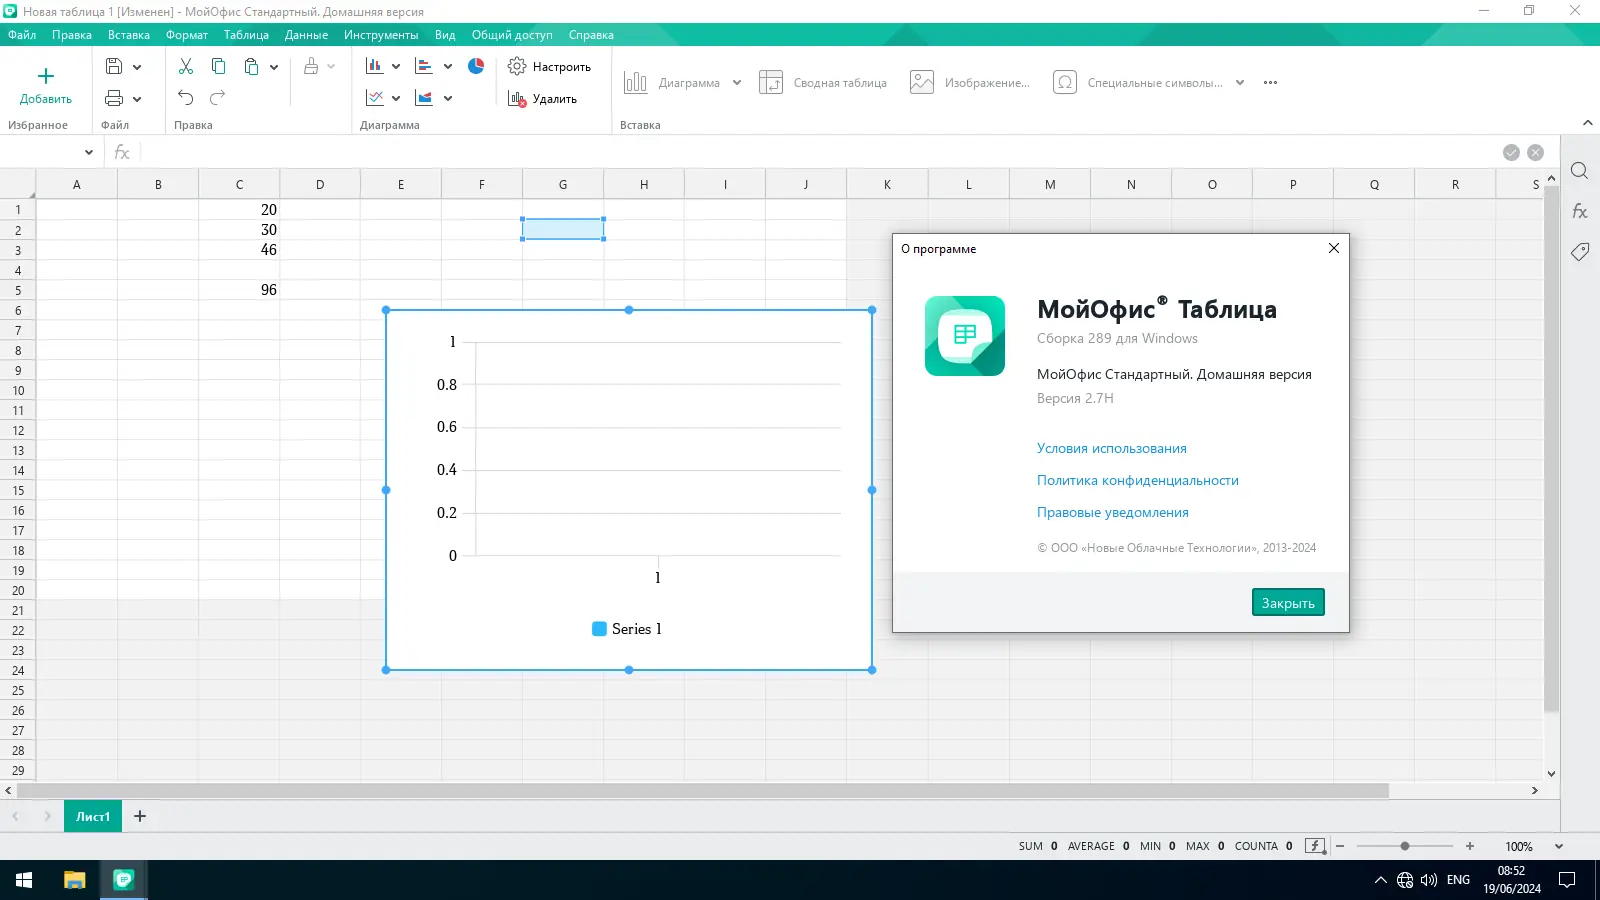
Task: Select the area chart type icon
Action: [x=424, y=98]
